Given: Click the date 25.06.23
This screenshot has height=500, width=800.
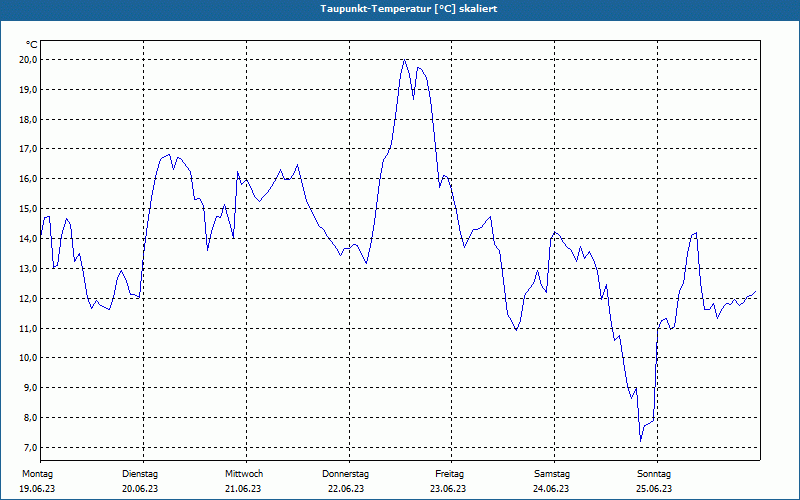Looking at the screenshot, I should pyautogui.click(x=654, y=489).
